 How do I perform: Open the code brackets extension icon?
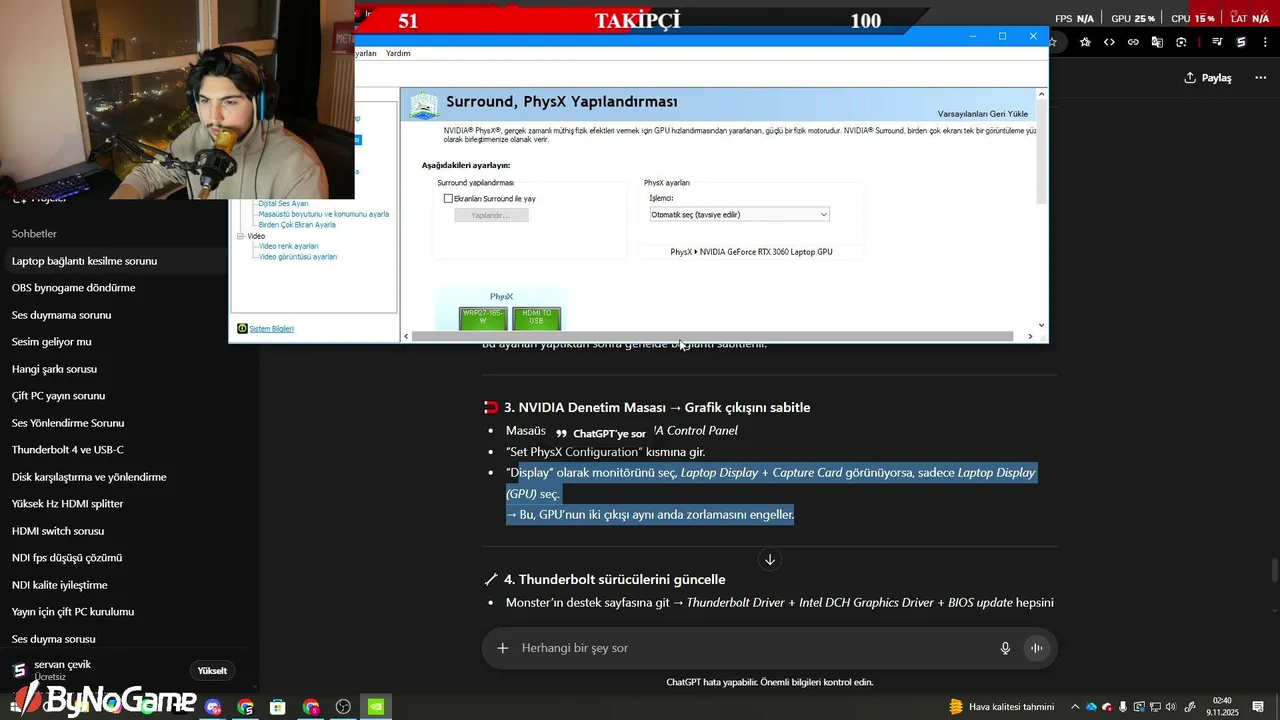pyautogui.click(x=1109, y=42)
